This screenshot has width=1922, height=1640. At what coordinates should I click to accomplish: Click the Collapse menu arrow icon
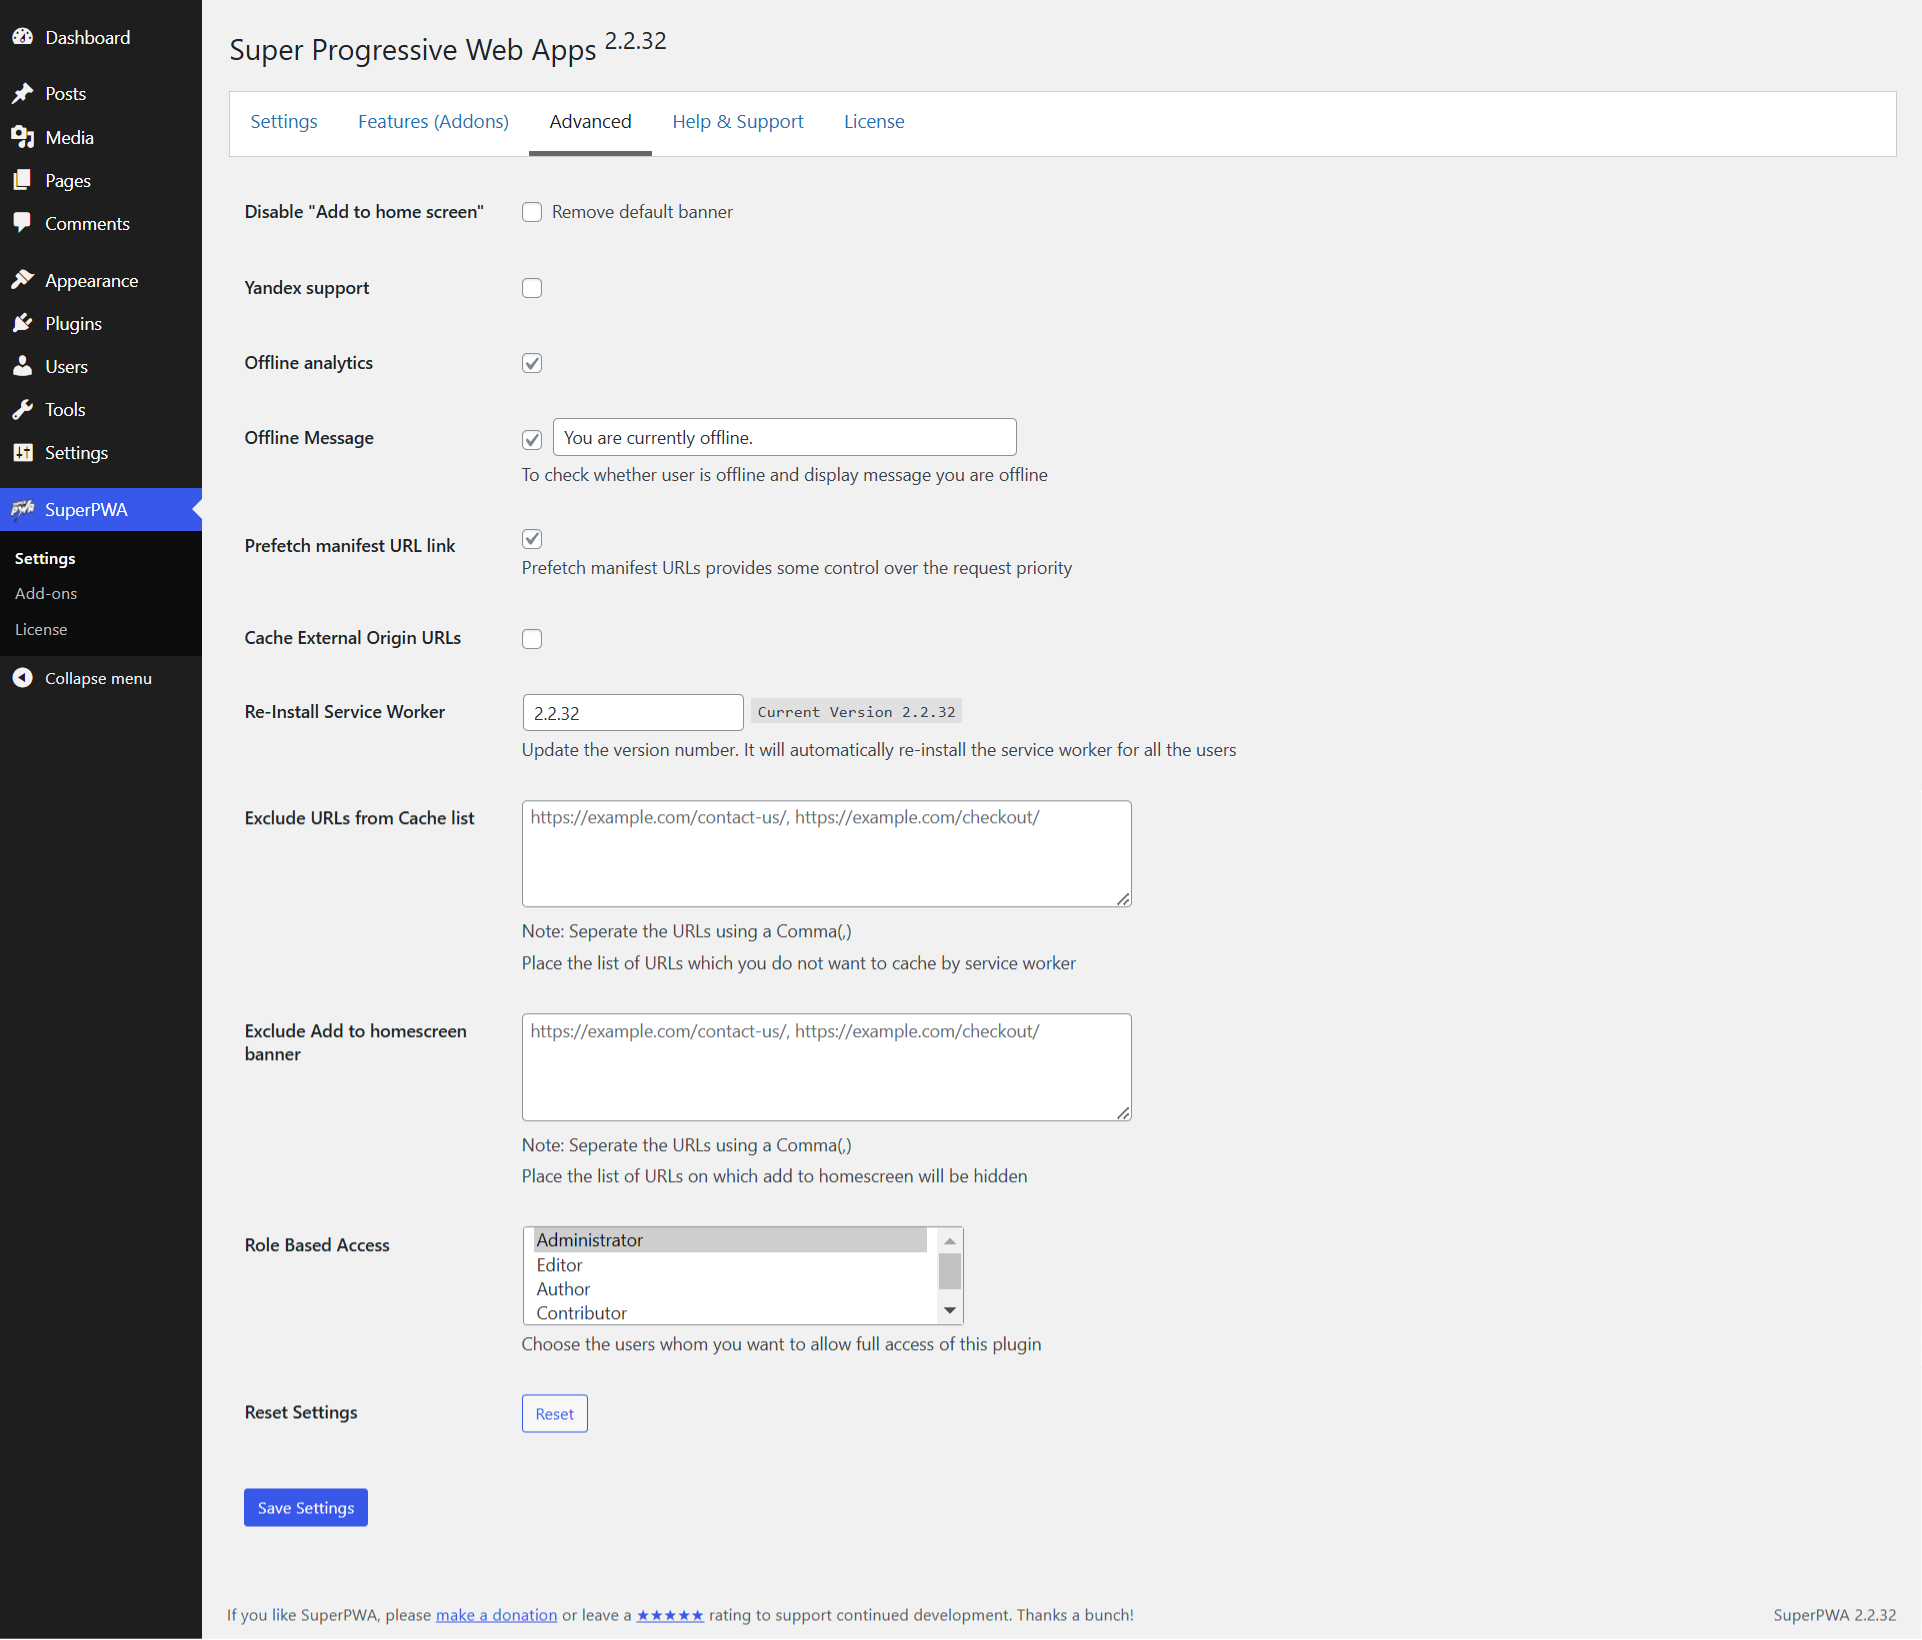click(x=23, y=678)
